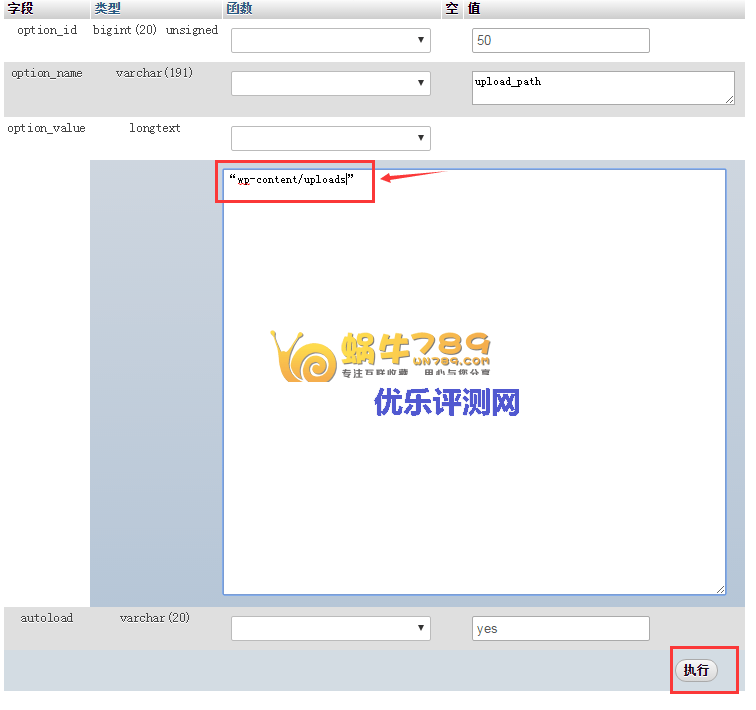Click the 类型 column header
This screenshot has height=710, width=756.
[107, 8]
